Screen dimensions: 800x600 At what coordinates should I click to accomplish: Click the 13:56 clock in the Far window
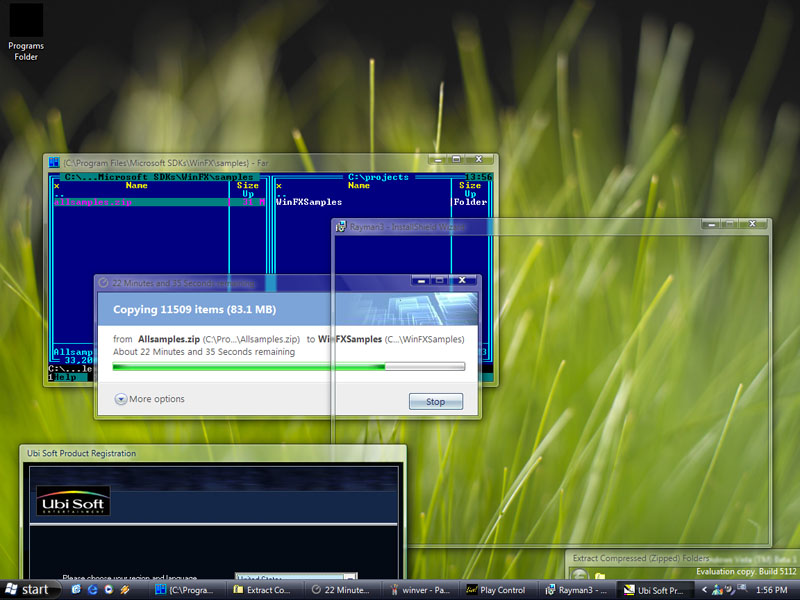coord(479,177)
